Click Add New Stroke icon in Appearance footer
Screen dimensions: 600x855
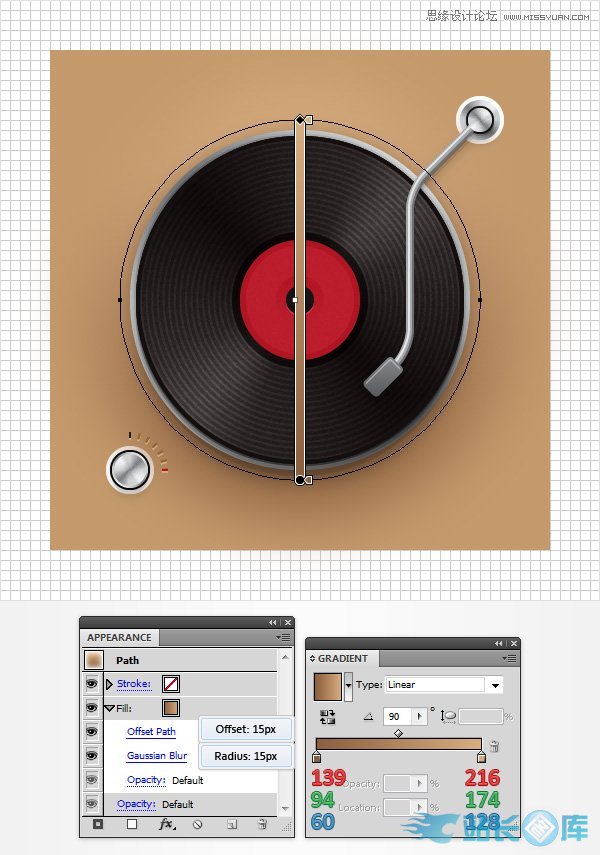(98, 824)
